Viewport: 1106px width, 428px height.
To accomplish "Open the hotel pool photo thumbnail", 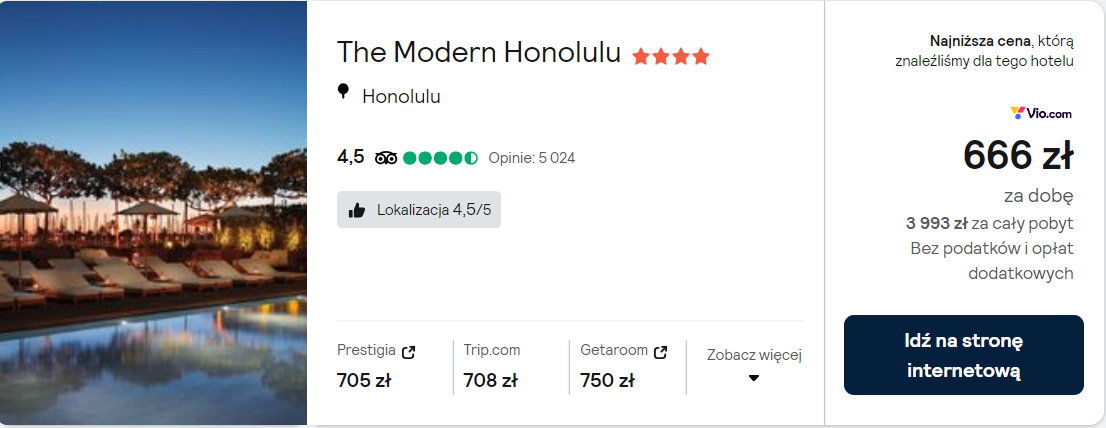I will (x=153, y=213).
